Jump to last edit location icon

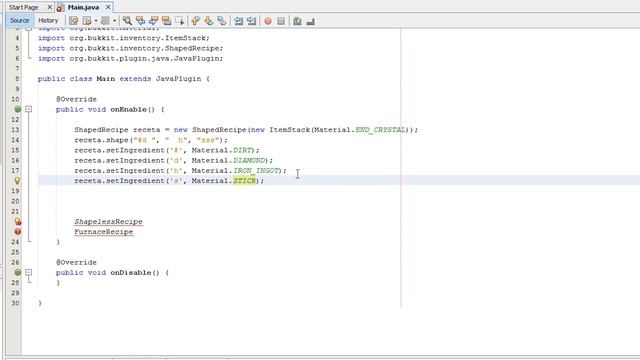click(73, 21)
